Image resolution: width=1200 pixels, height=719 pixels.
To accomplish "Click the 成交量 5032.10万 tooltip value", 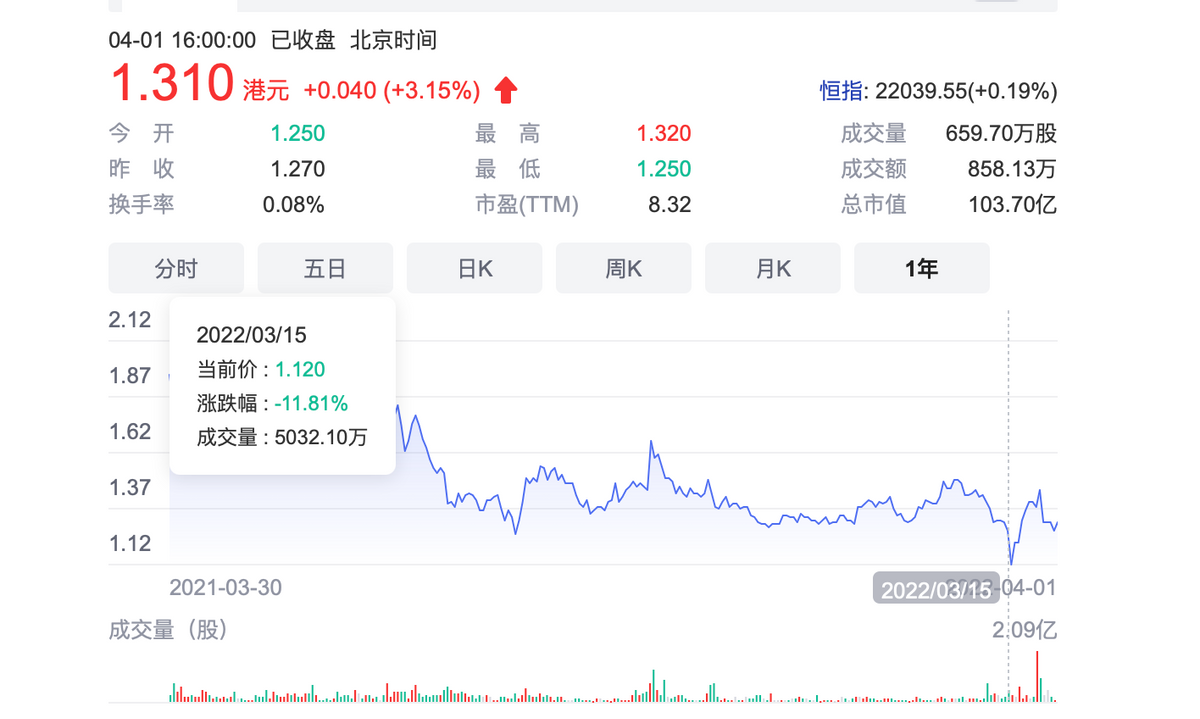I will (320, 437).
